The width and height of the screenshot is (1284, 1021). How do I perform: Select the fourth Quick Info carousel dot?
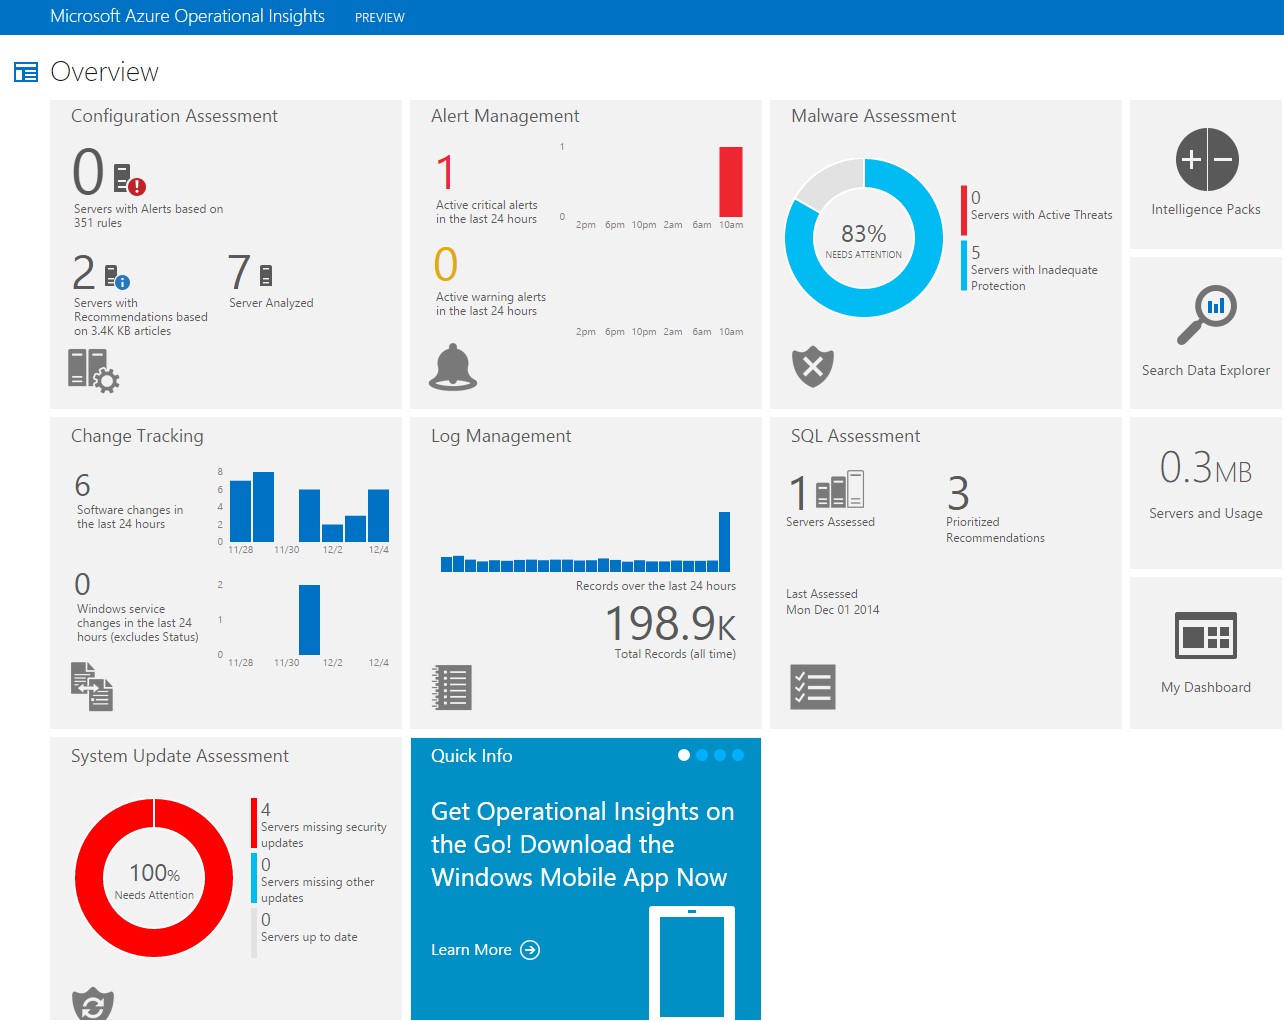[x=738, y=755]
